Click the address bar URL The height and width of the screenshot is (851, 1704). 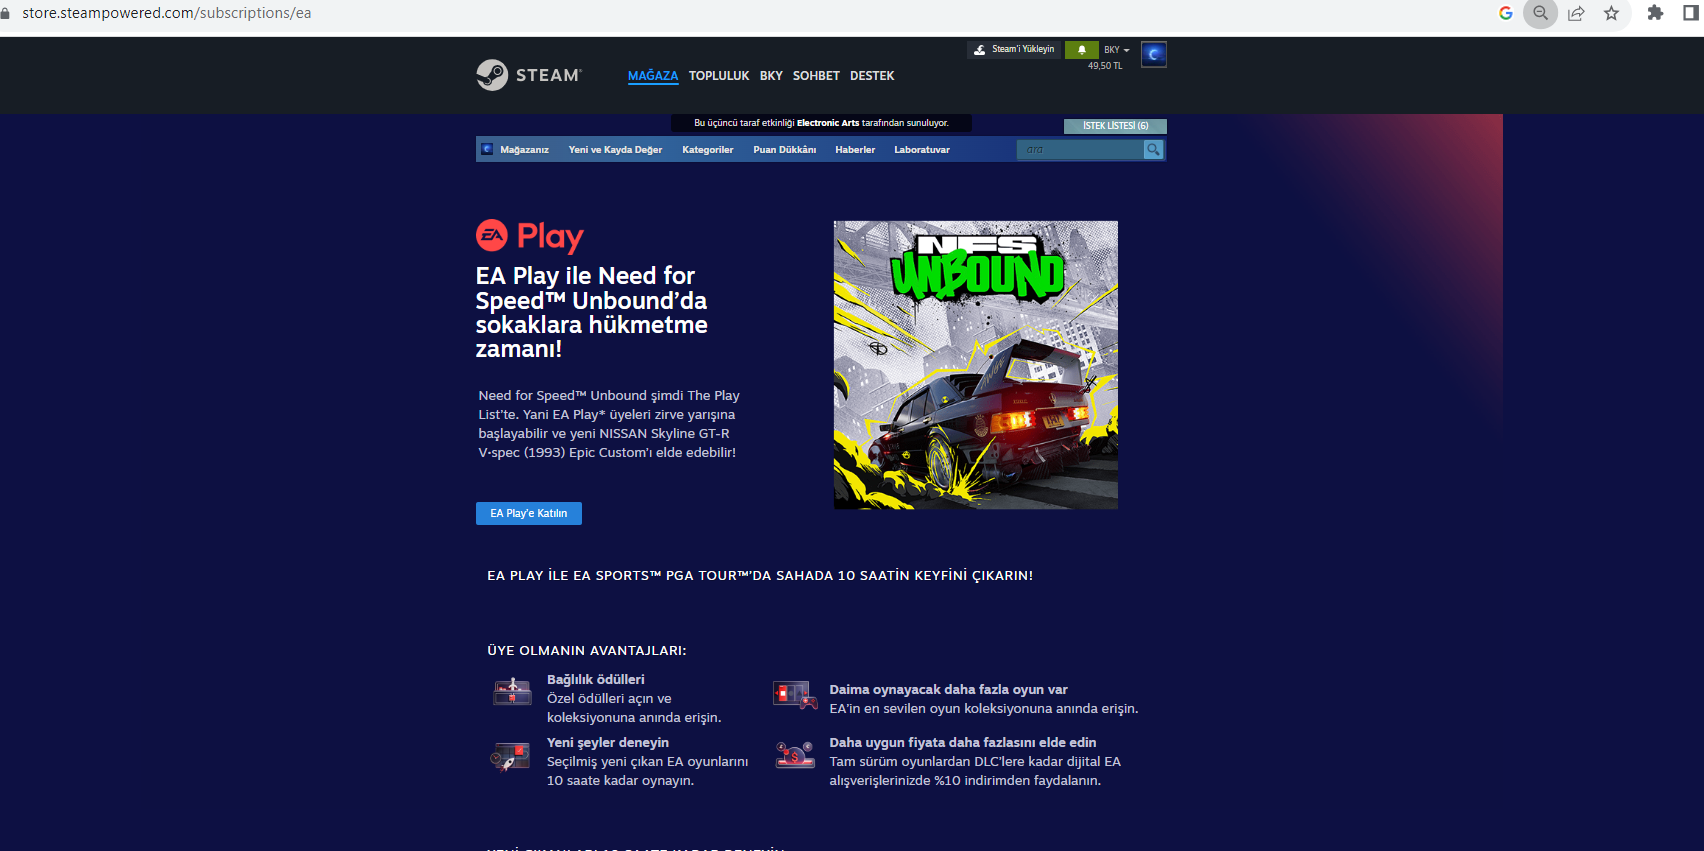click(x=167, y=13)
